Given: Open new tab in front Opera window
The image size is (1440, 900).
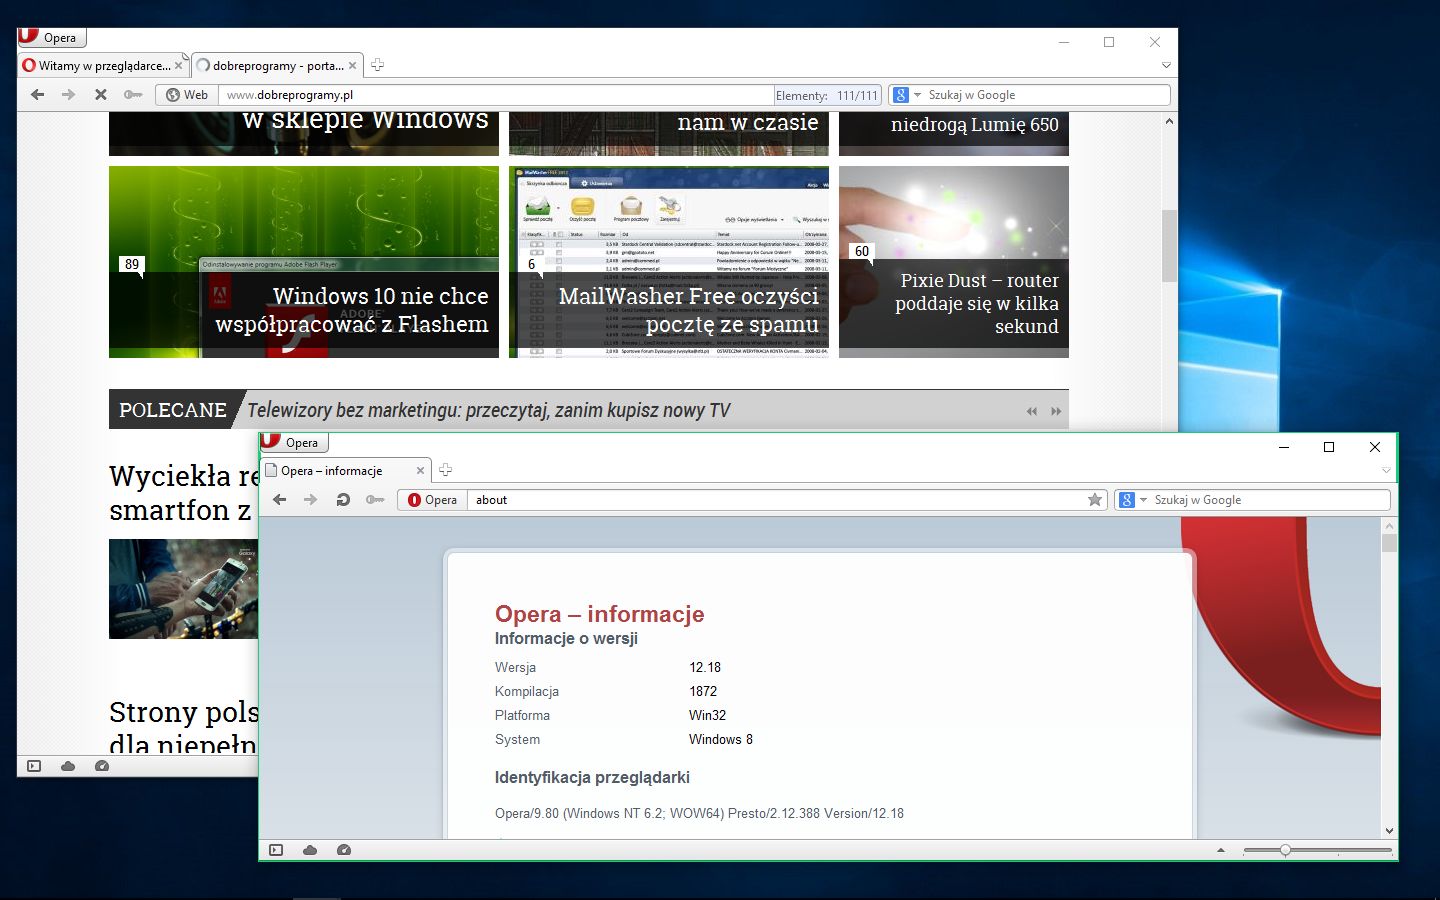Looking at the screenshot, I should [x=445, y=470].
